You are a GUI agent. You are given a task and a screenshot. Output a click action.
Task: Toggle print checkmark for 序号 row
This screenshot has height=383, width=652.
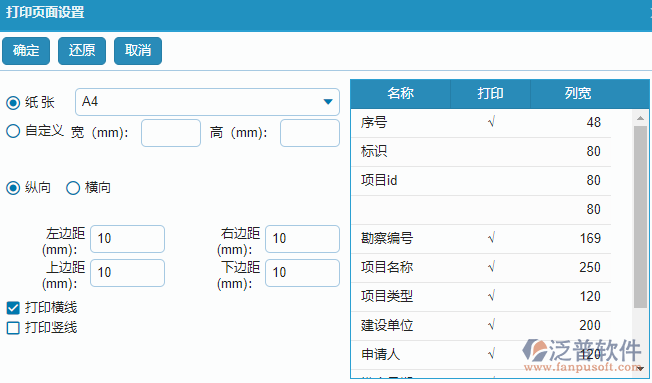pos(491,123)
